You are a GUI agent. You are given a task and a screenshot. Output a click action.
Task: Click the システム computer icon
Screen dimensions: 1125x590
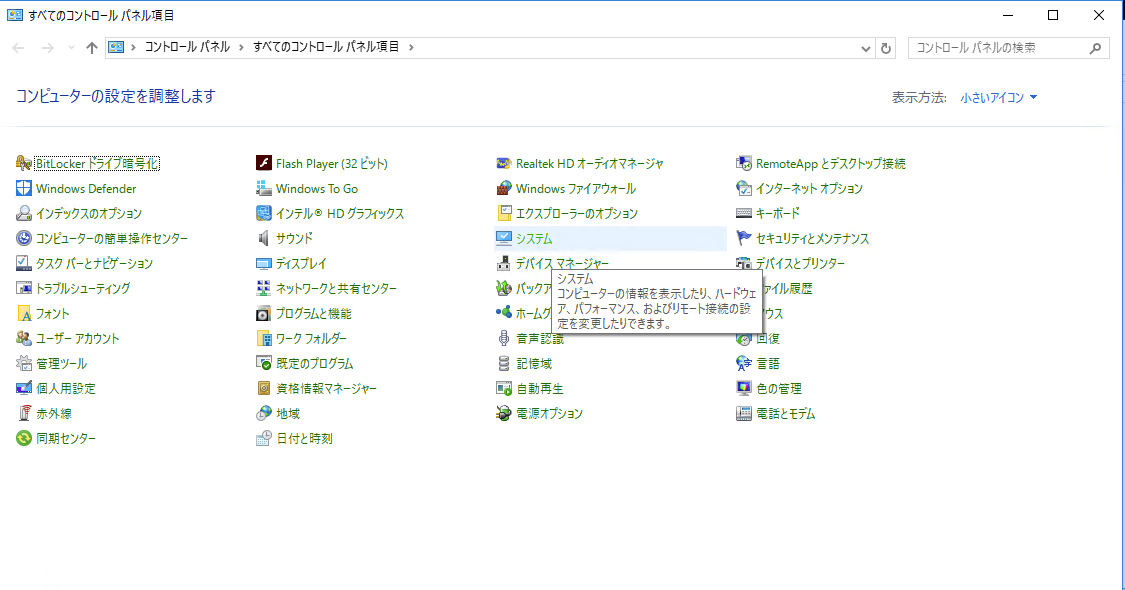click(x=504, y=238)
